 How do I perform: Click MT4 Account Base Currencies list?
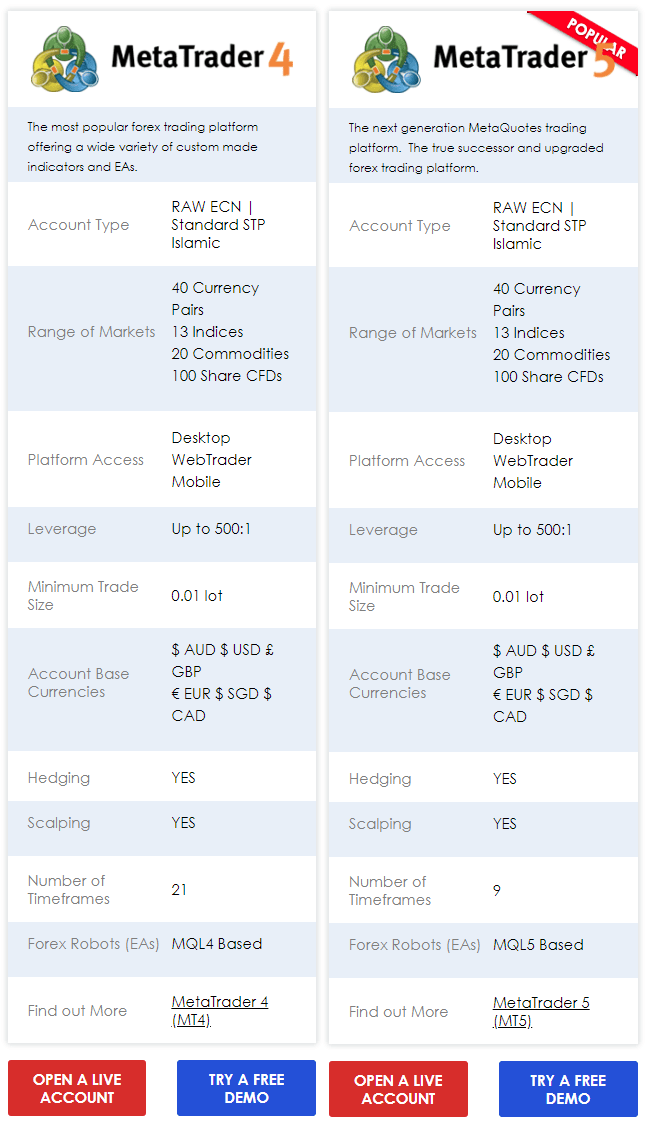point(223,682)
